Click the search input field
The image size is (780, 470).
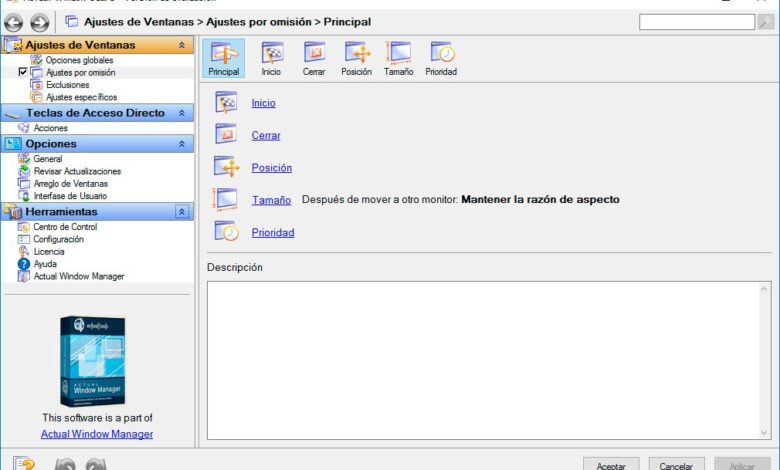pos(697,22)
